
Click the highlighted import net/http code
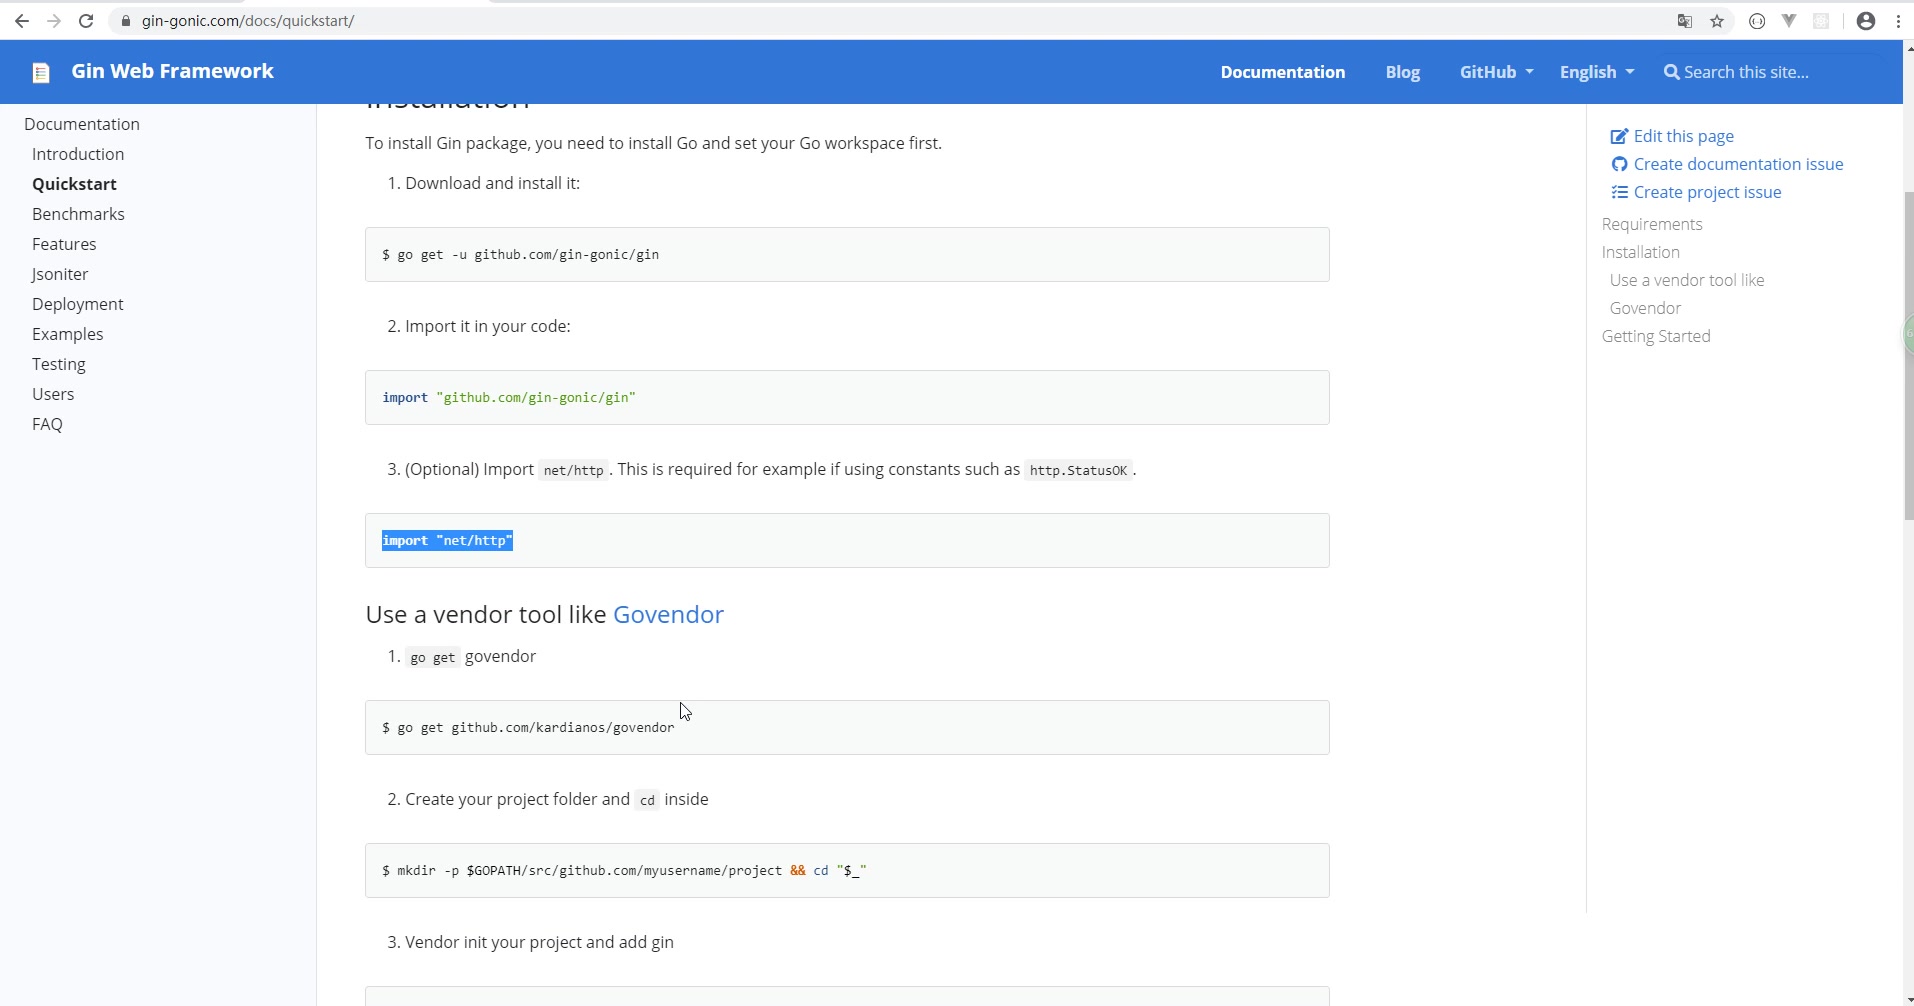click(447, 540)
